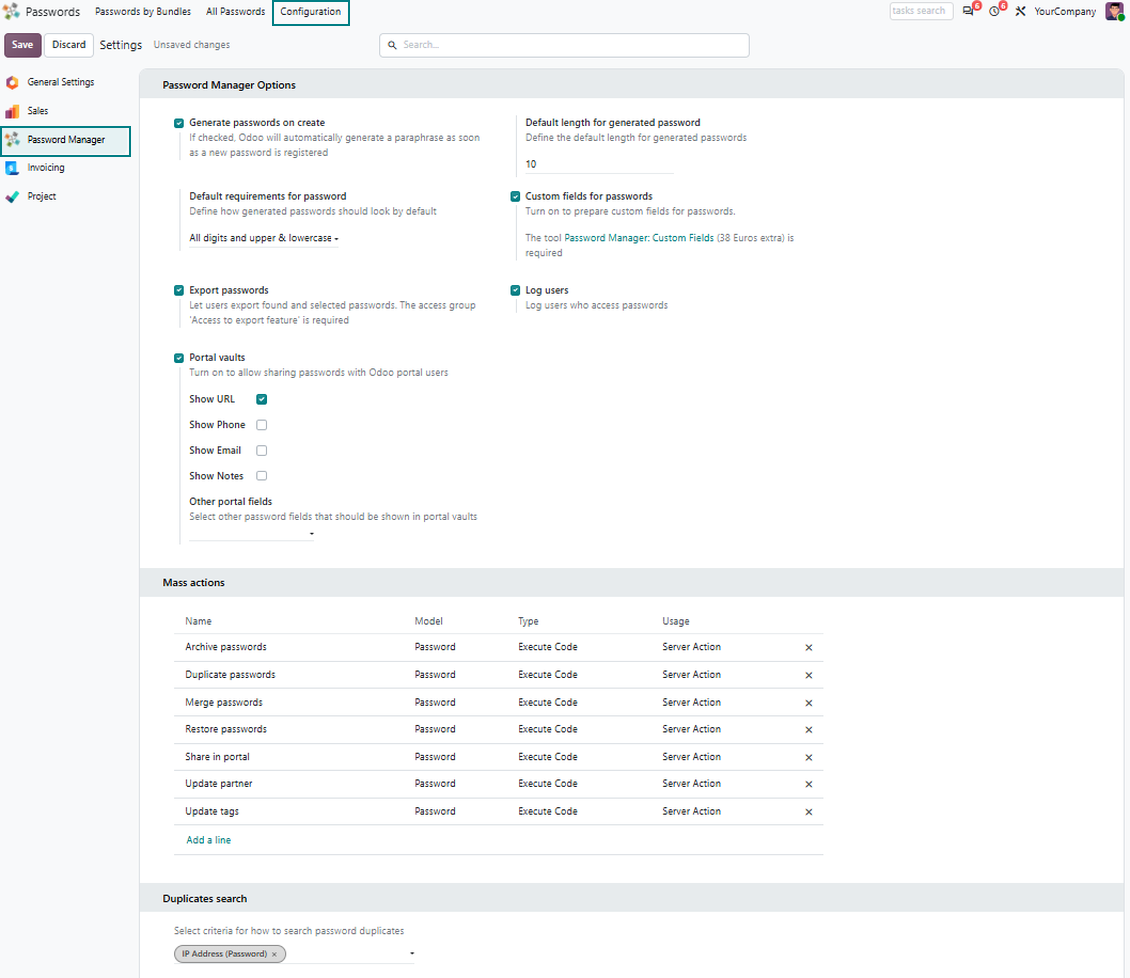Enable the Show Phone checkbox
1130x978 pixels.
[262, 425]
